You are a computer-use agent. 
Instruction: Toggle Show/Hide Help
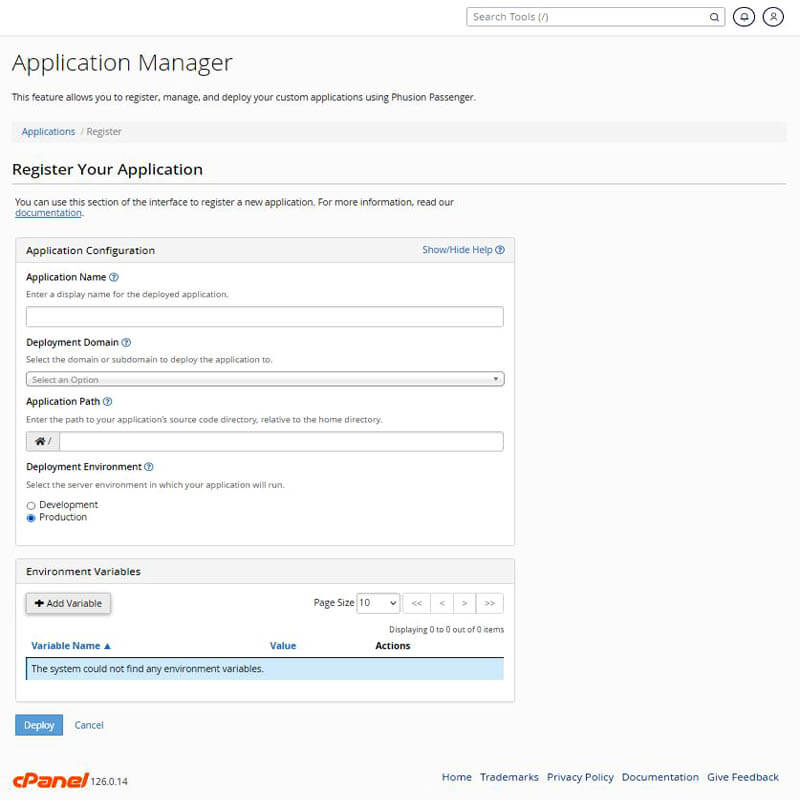pos(464,250)
